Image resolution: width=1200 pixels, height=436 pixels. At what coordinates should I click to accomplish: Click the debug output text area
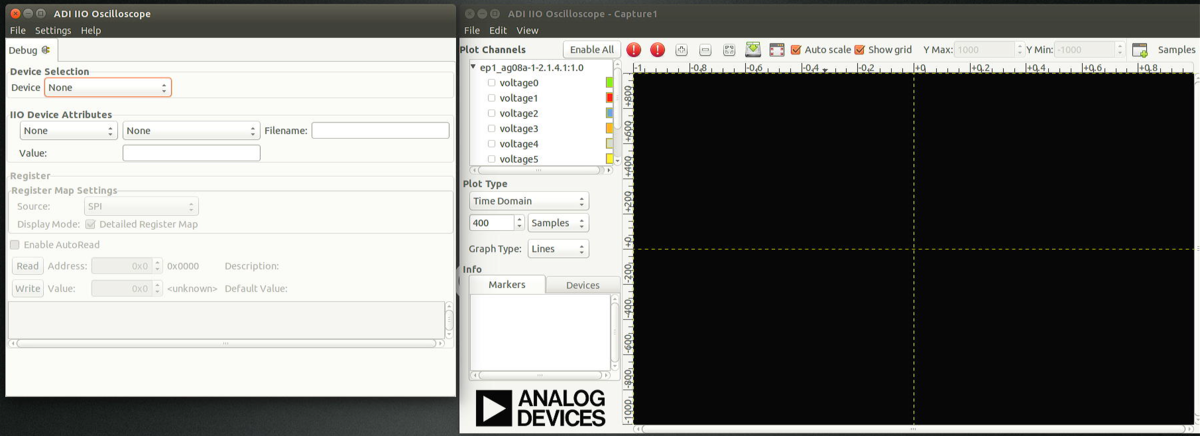point(225,319)
